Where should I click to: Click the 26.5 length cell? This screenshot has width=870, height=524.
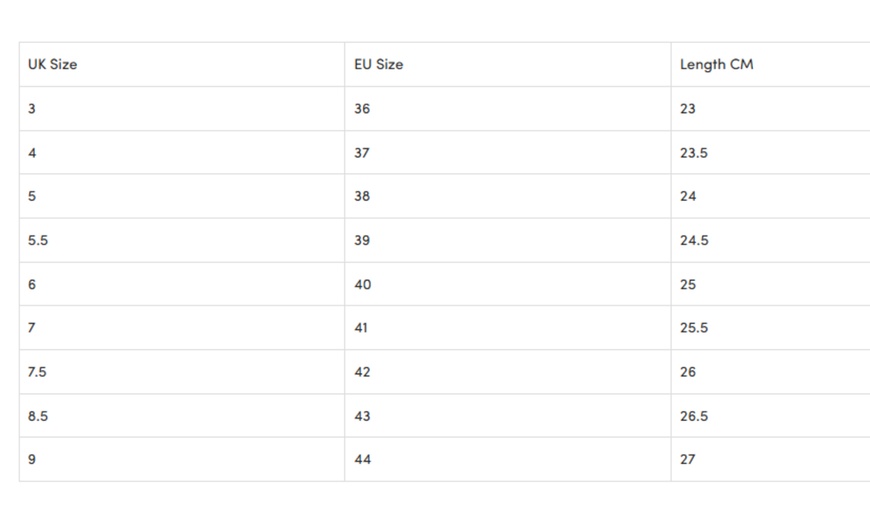pyautogui.click(x=694, y=415)
